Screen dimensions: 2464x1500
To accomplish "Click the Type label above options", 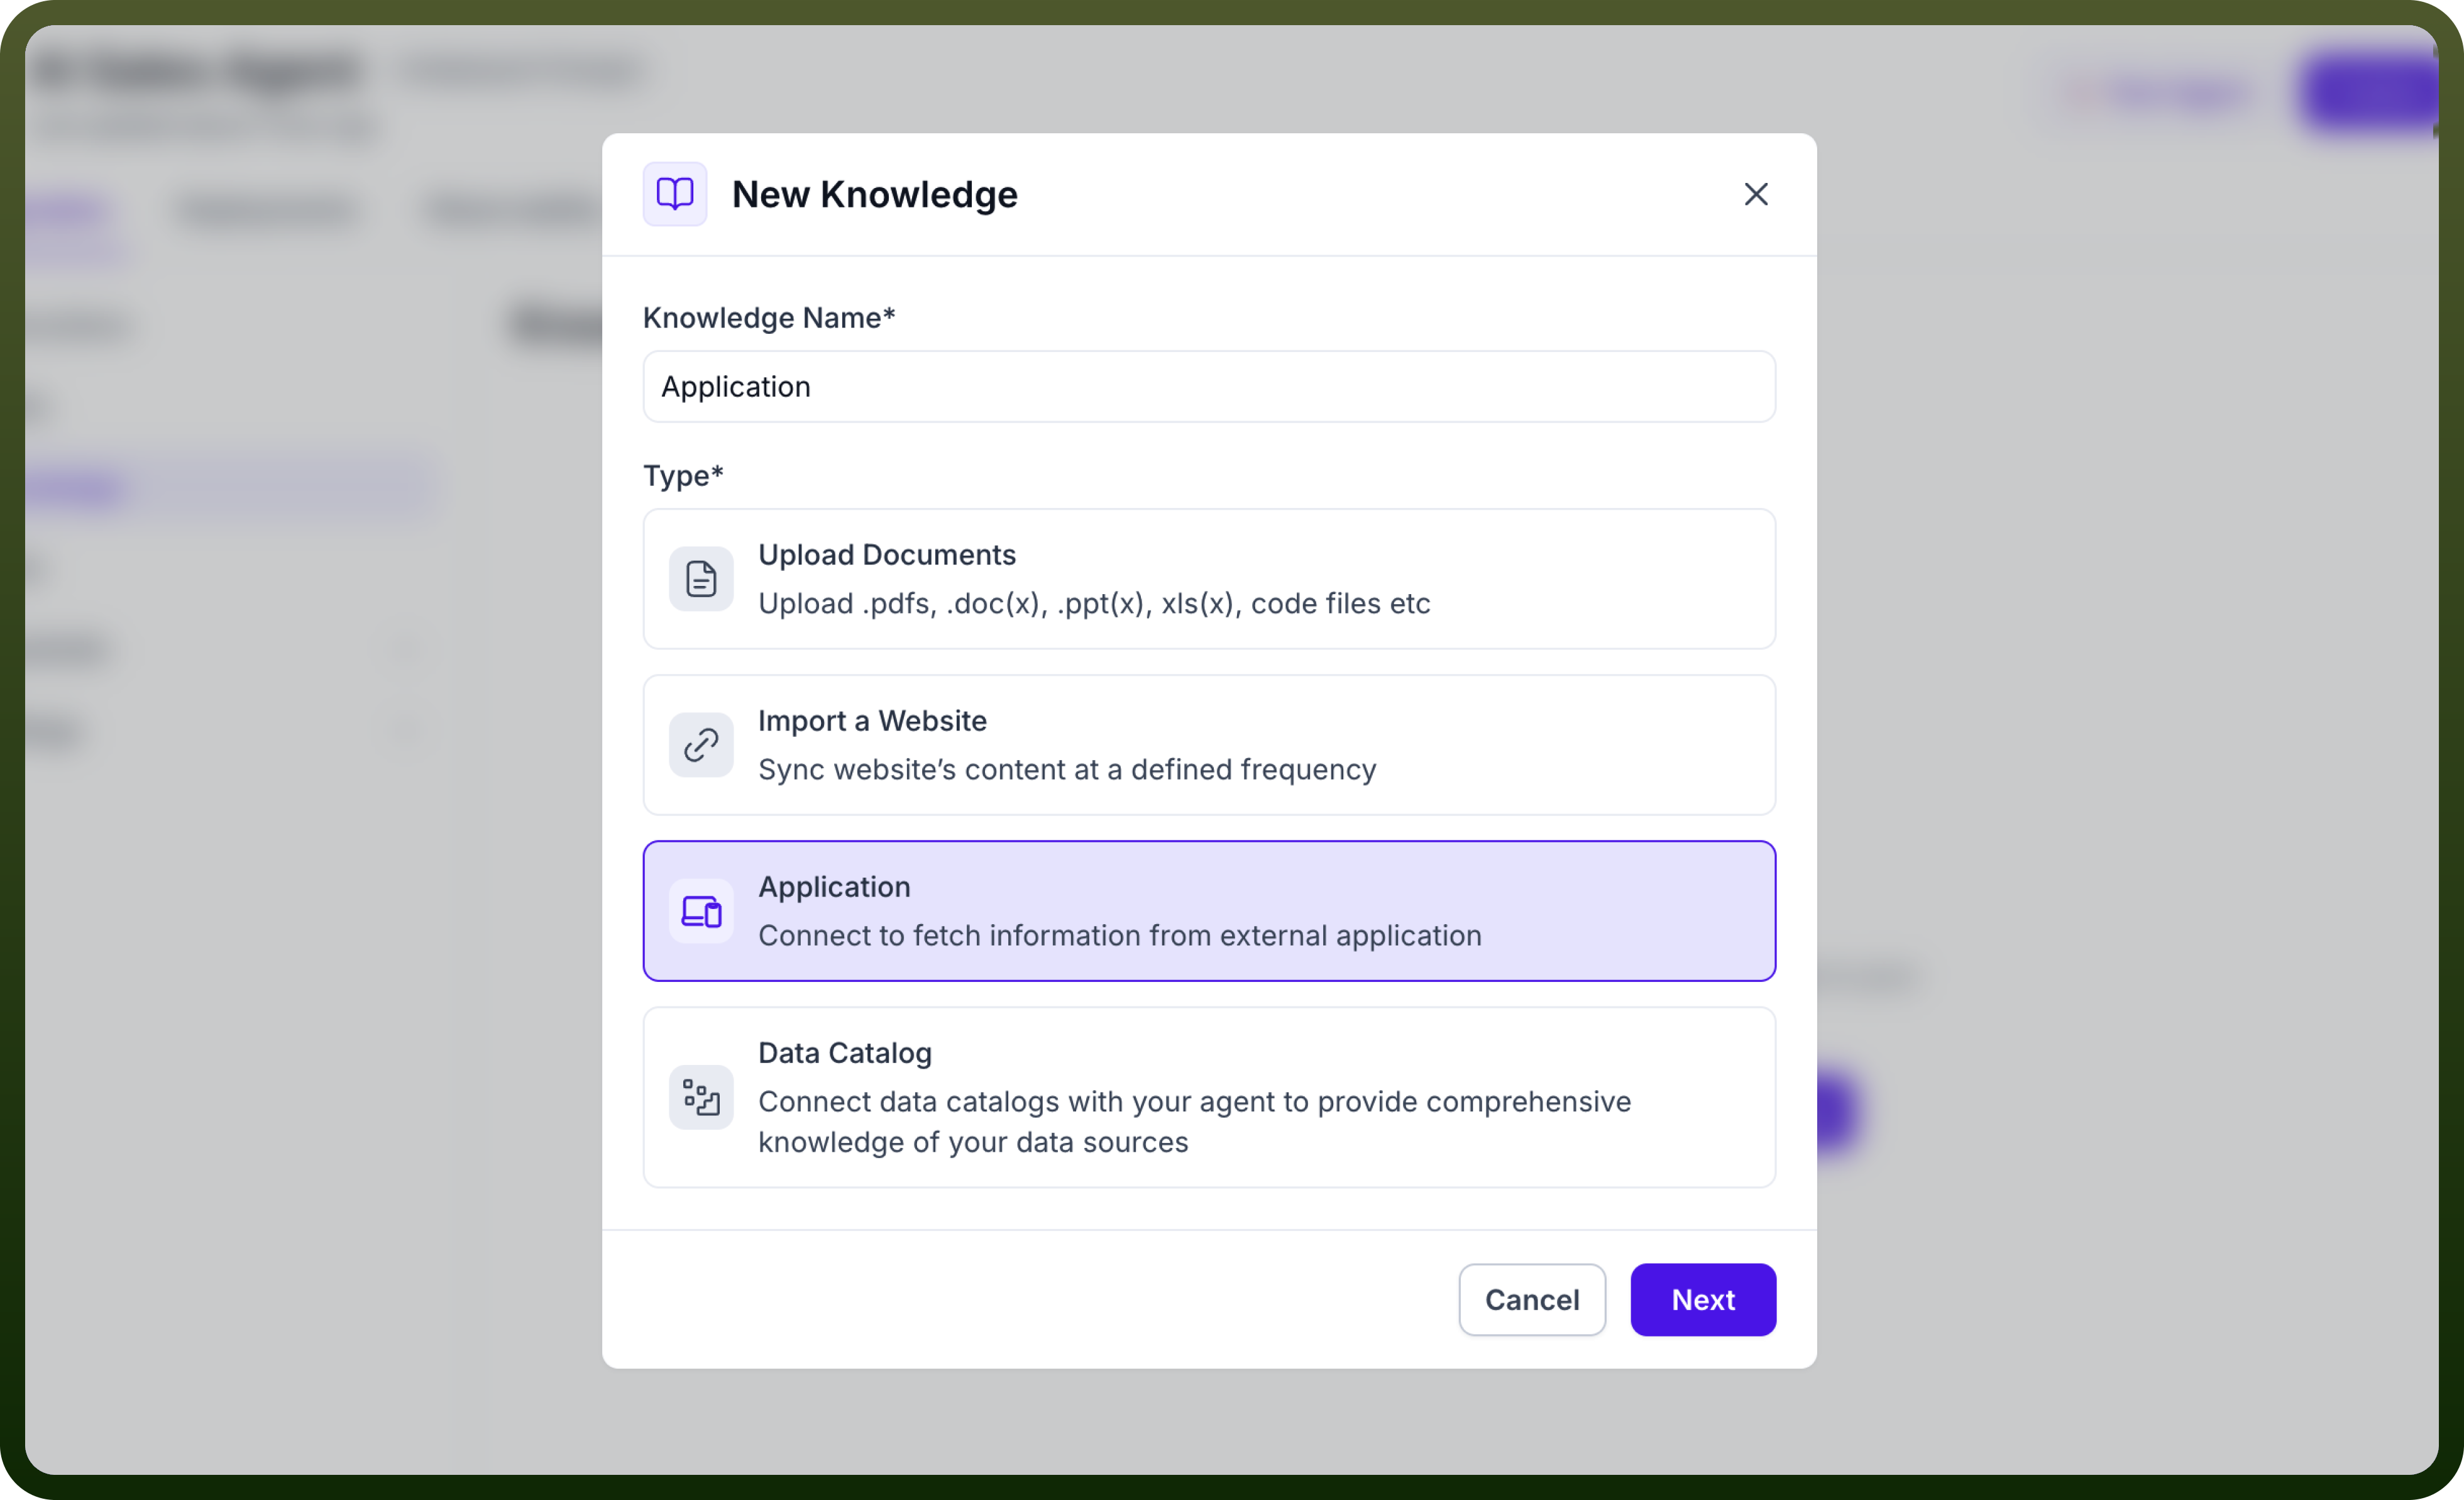I will click(x=683, y=475).
